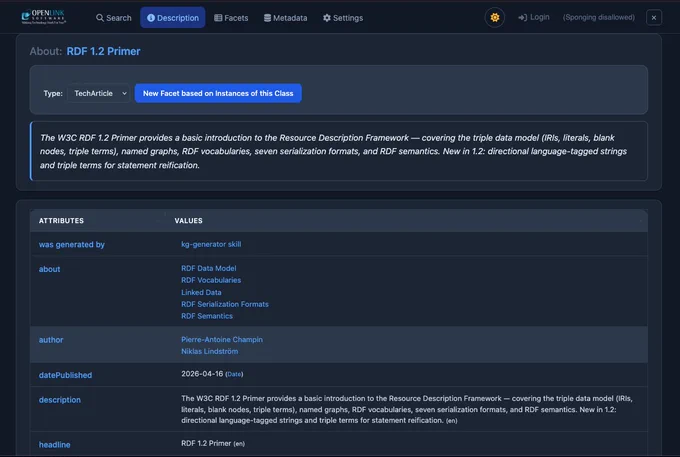The width and height of the screenshot is (680, 457).
Task: Open the Facets tab
Action: 231,18
